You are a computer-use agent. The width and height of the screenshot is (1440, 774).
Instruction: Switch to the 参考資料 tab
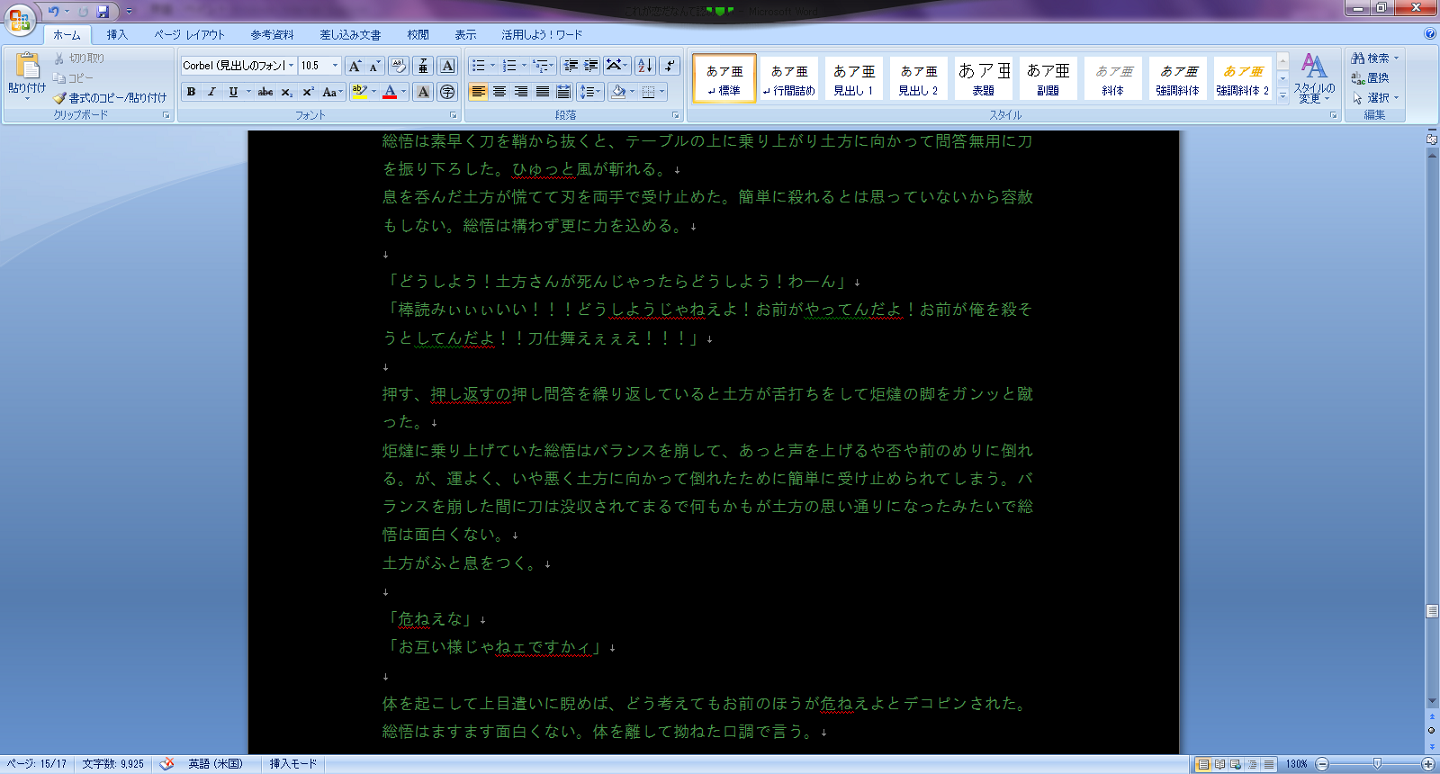pos(273,35)
